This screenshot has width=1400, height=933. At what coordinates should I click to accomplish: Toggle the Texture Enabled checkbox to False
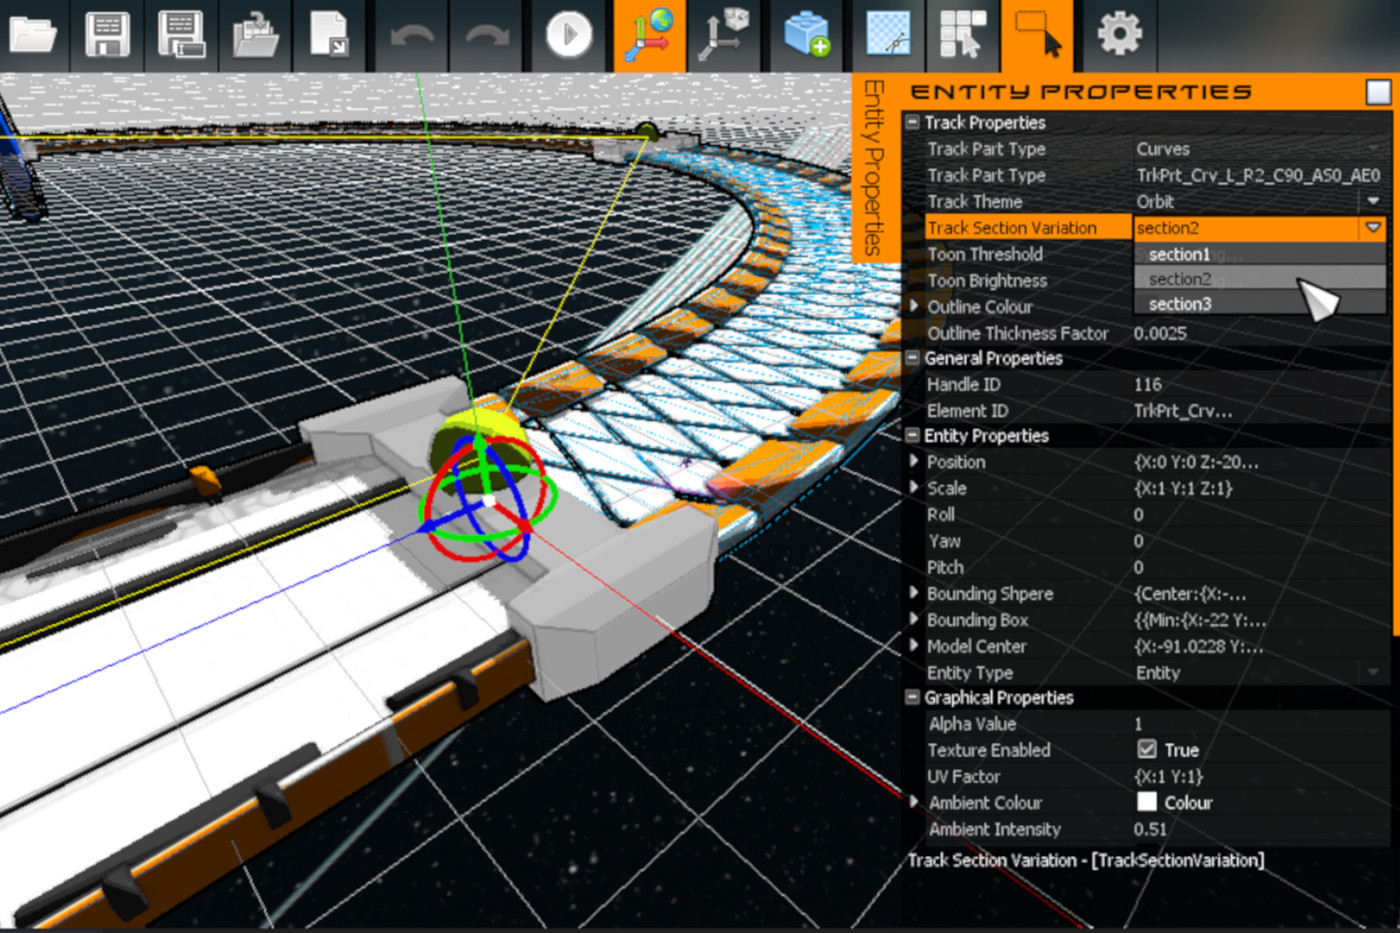(1148, 750)
